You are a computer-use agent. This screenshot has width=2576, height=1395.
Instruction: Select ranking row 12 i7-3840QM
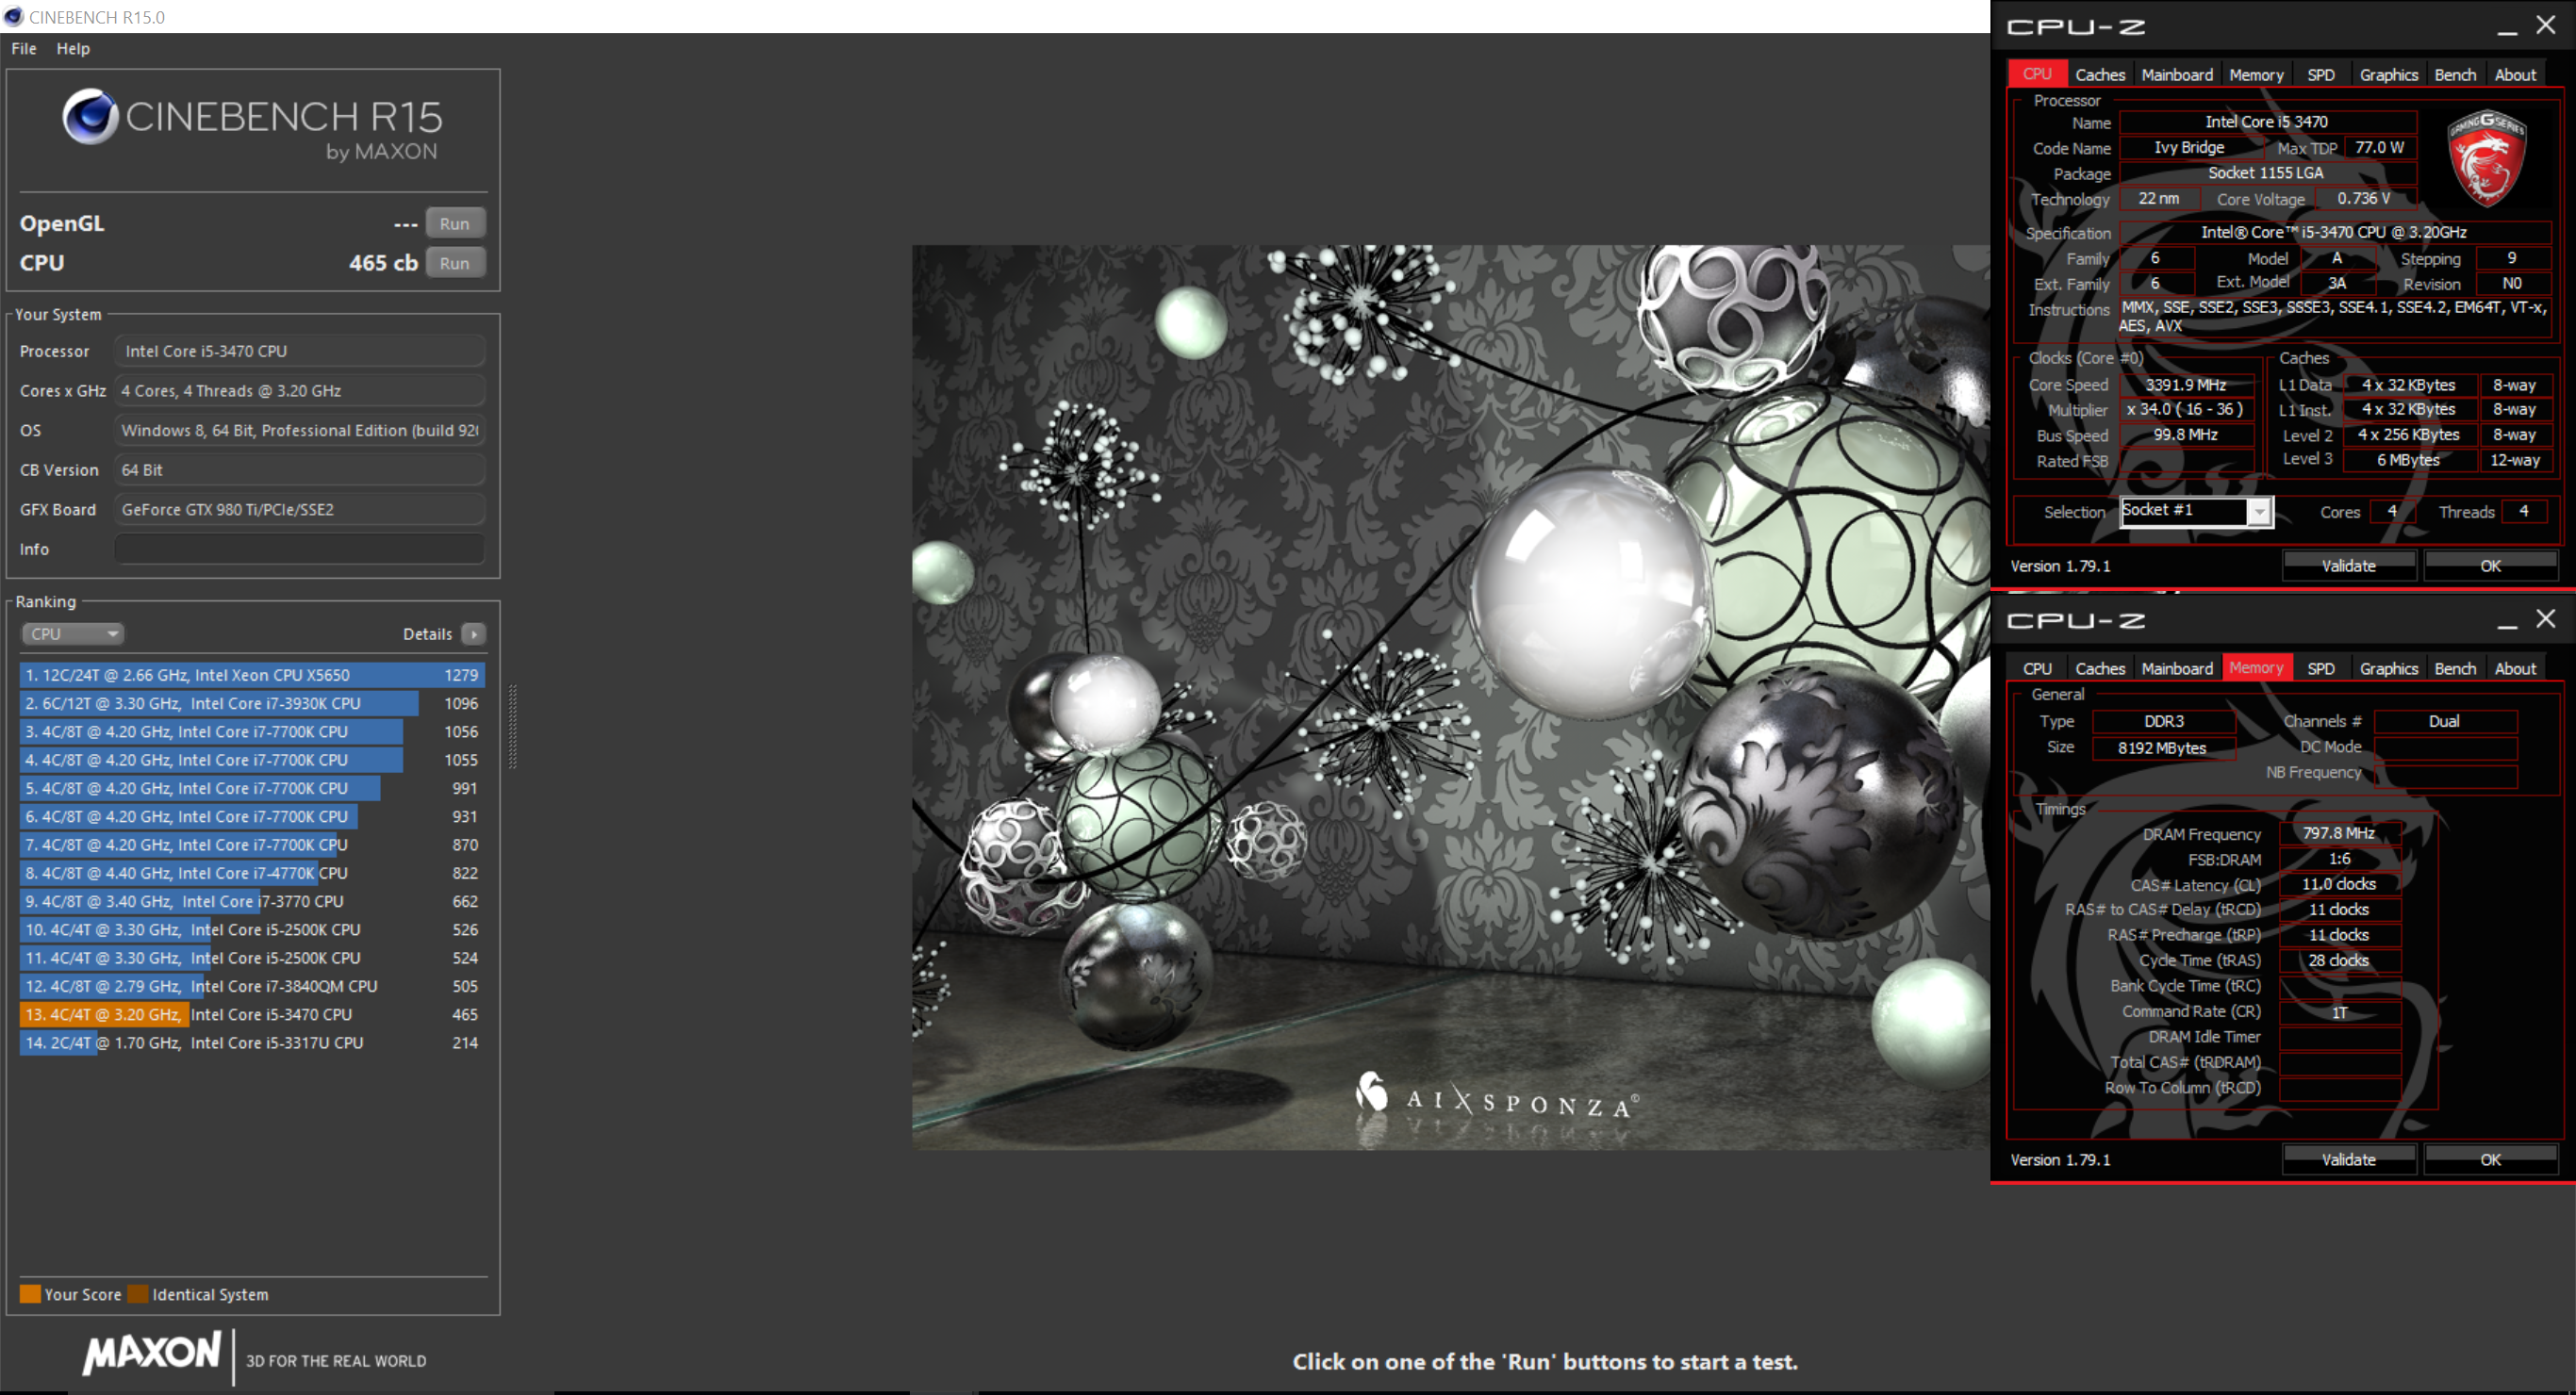(252, 986)
